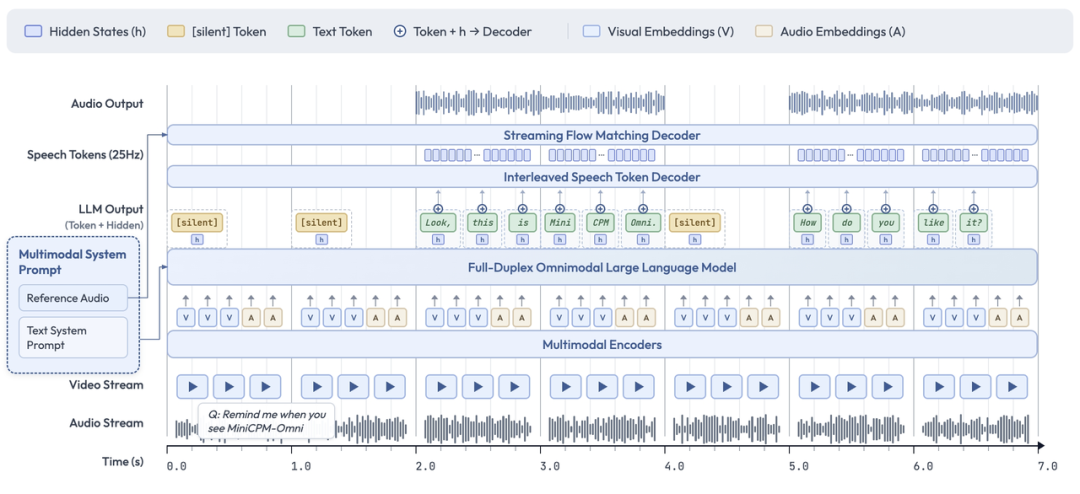1080x494 pixels.
Task: Select the plus-circle above the 'Omni.' token
Action: click(x=643, y=208)
